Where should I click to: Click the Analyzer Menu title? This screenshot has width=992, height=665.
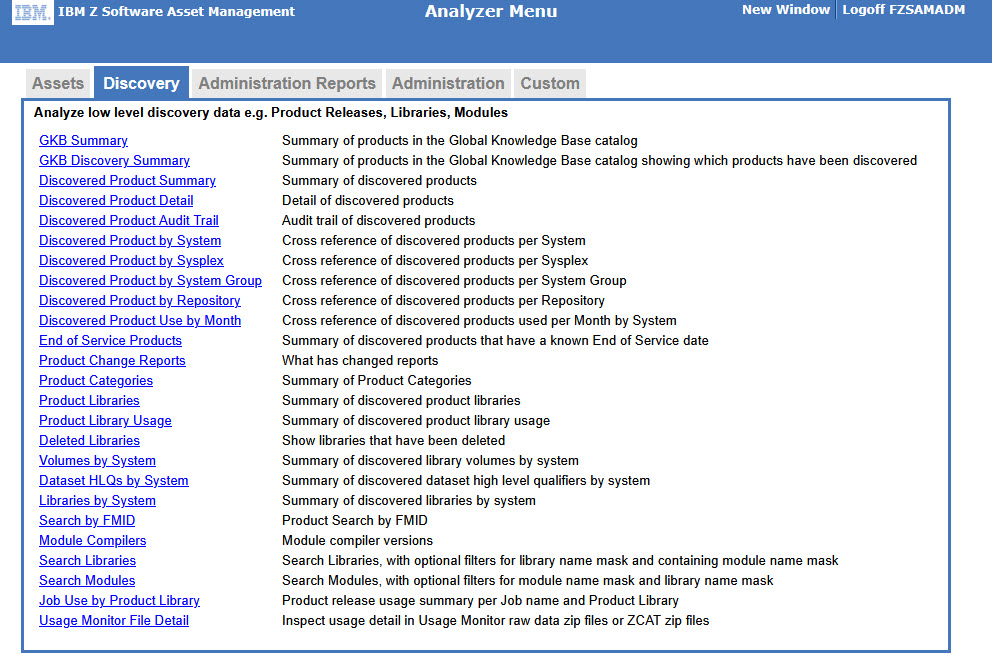click(491, 11)
